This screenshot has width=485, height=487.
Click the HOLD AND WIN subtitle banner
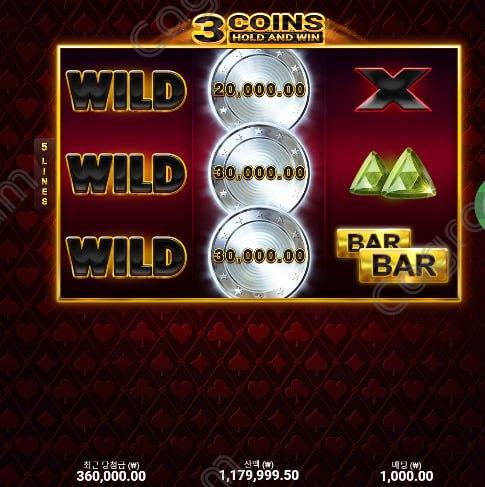tap(276, 37)
